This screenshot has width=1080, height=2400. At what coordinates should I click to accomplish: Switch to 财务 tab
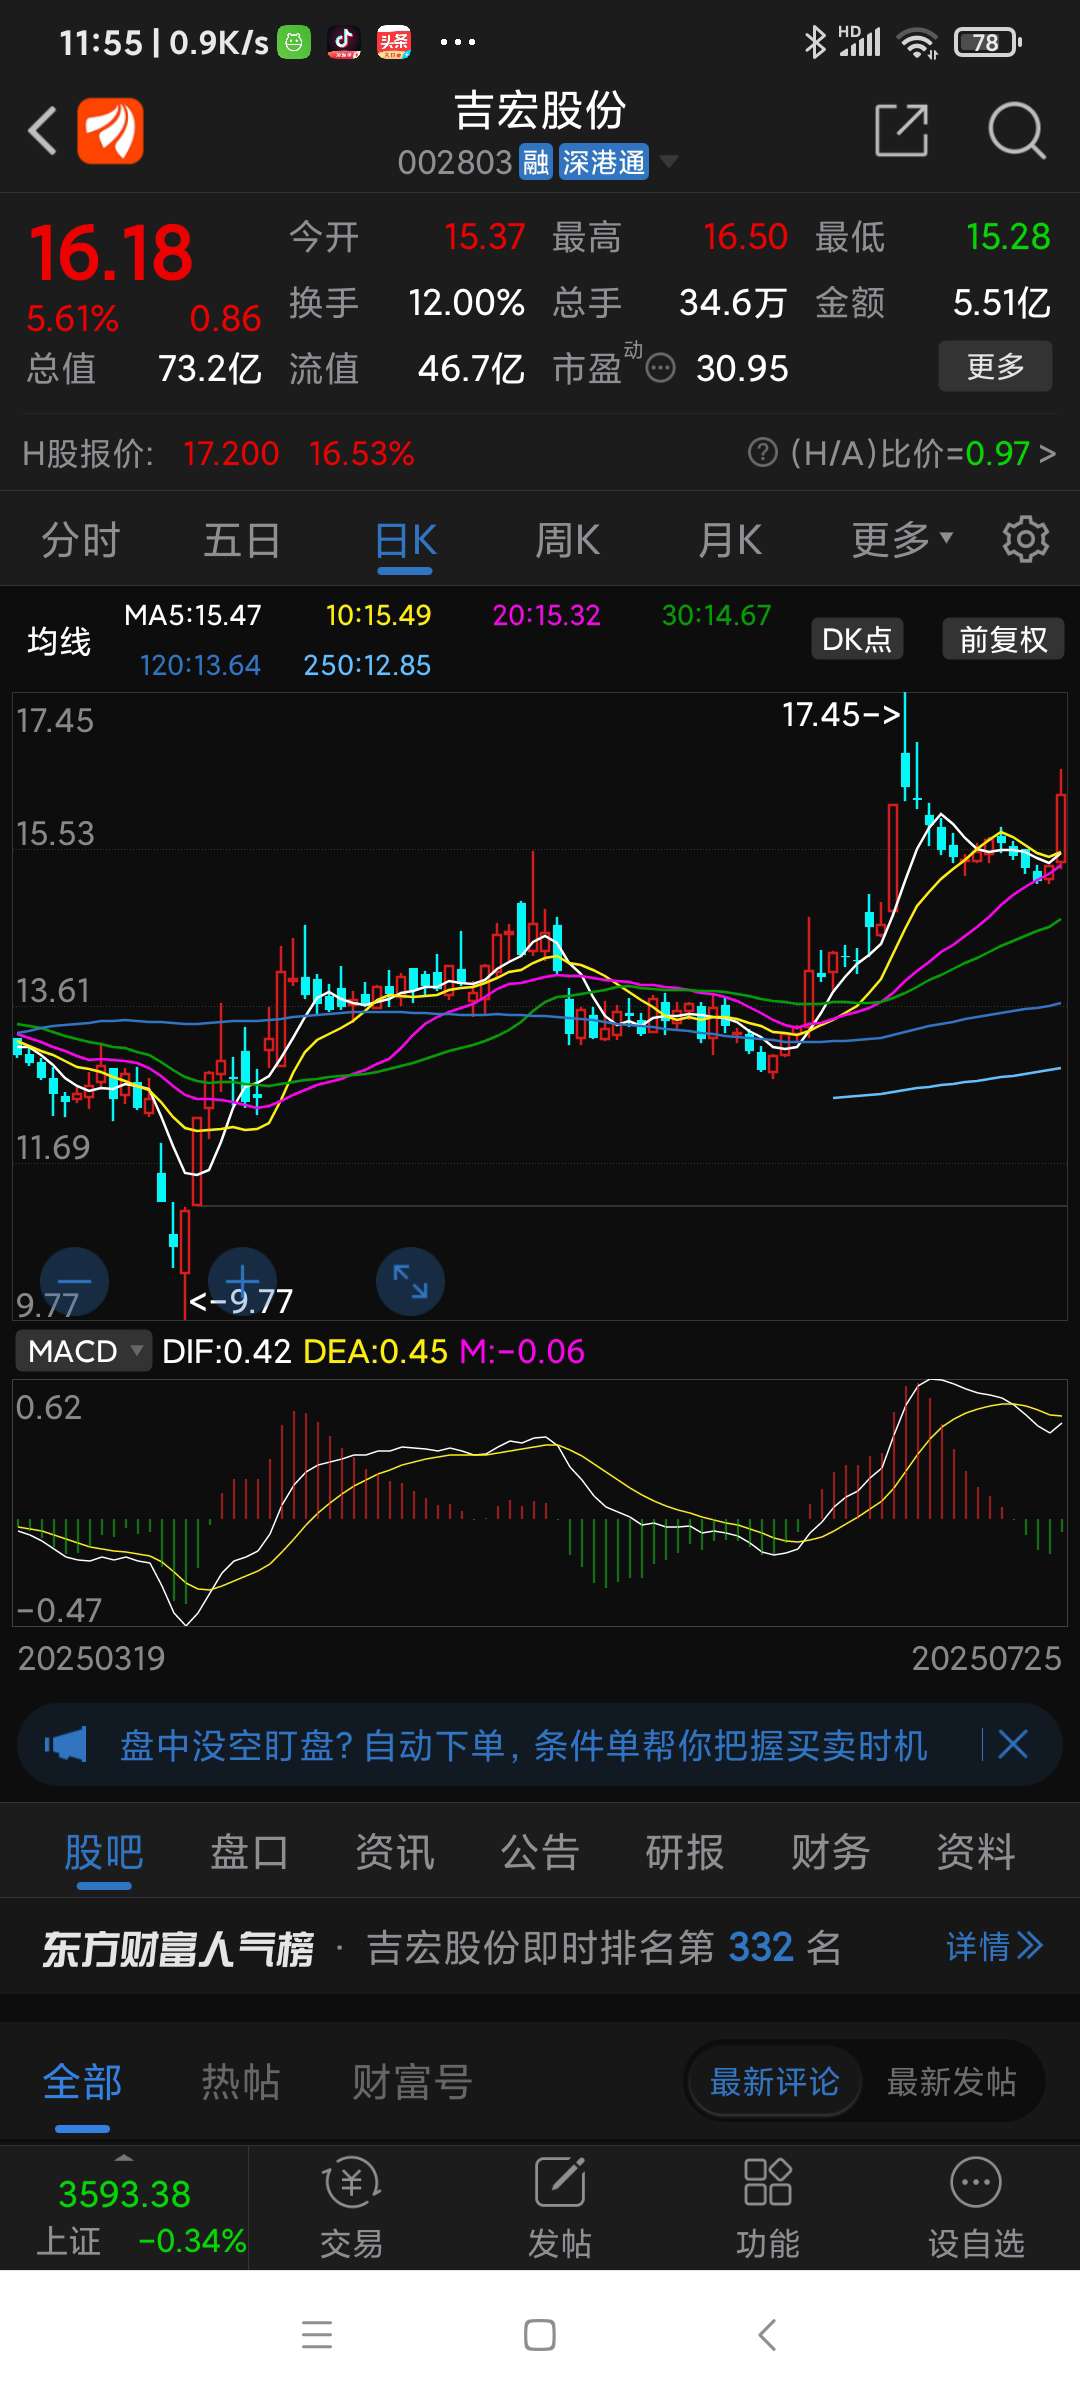[x=830, y=1852]
